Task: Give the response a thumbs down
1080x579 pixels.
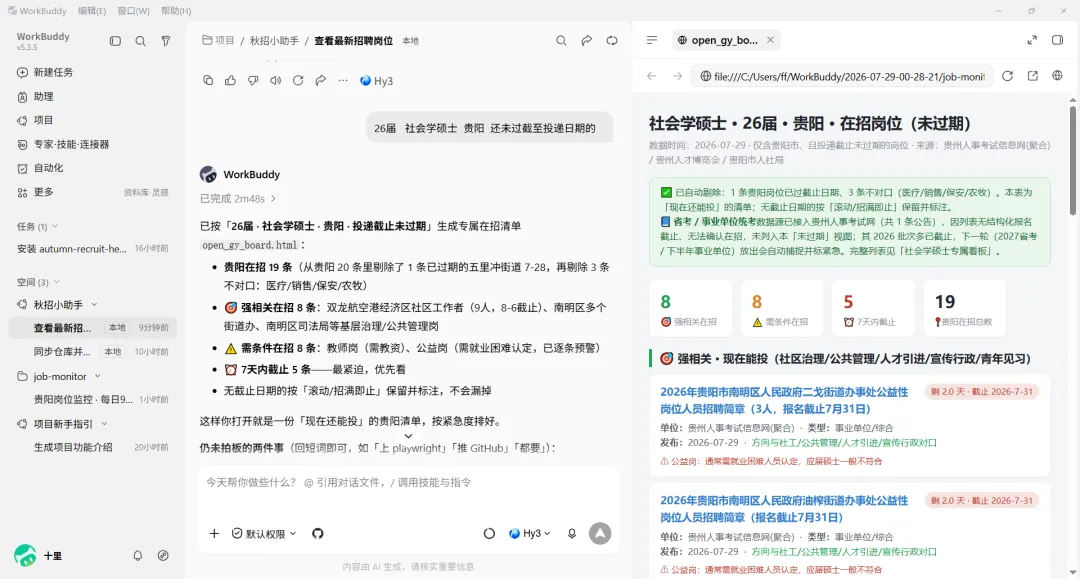Action: coord(253,81)
